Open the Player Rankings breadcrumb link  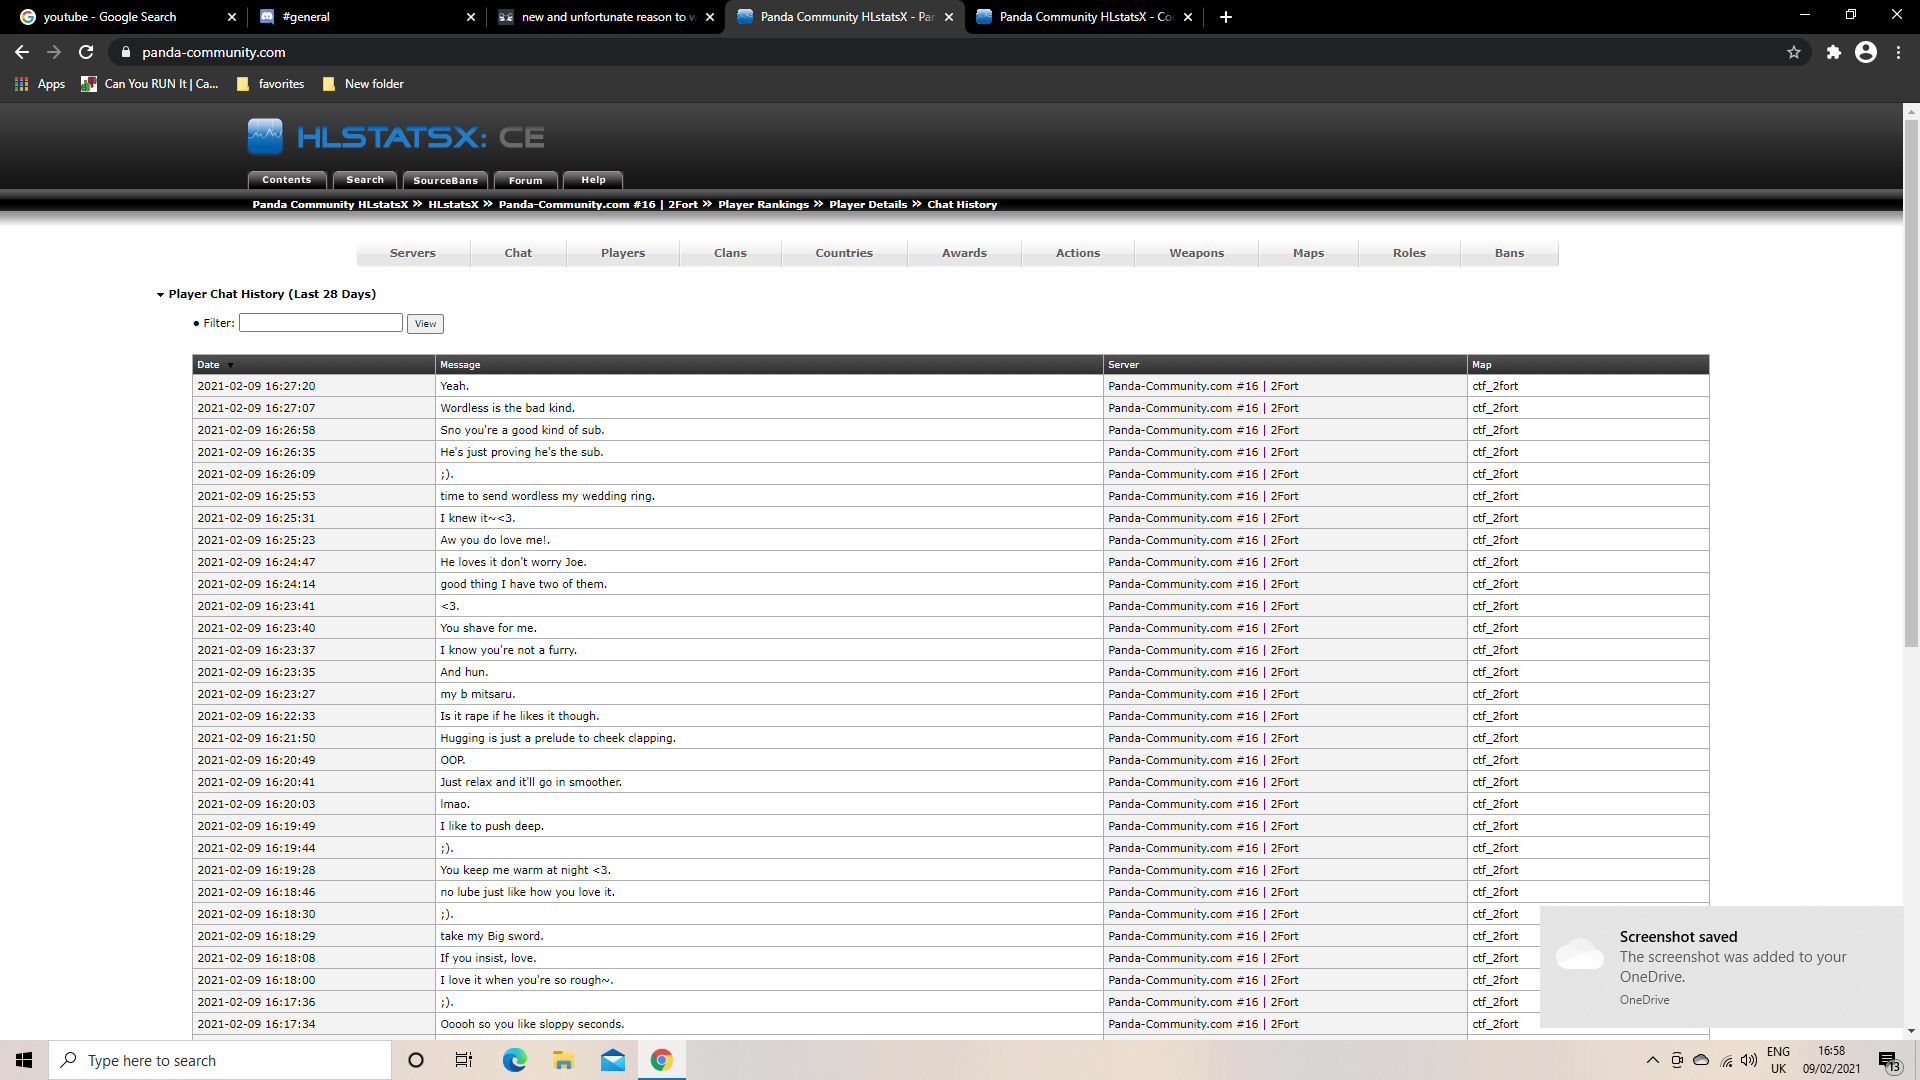coord(763,204)
